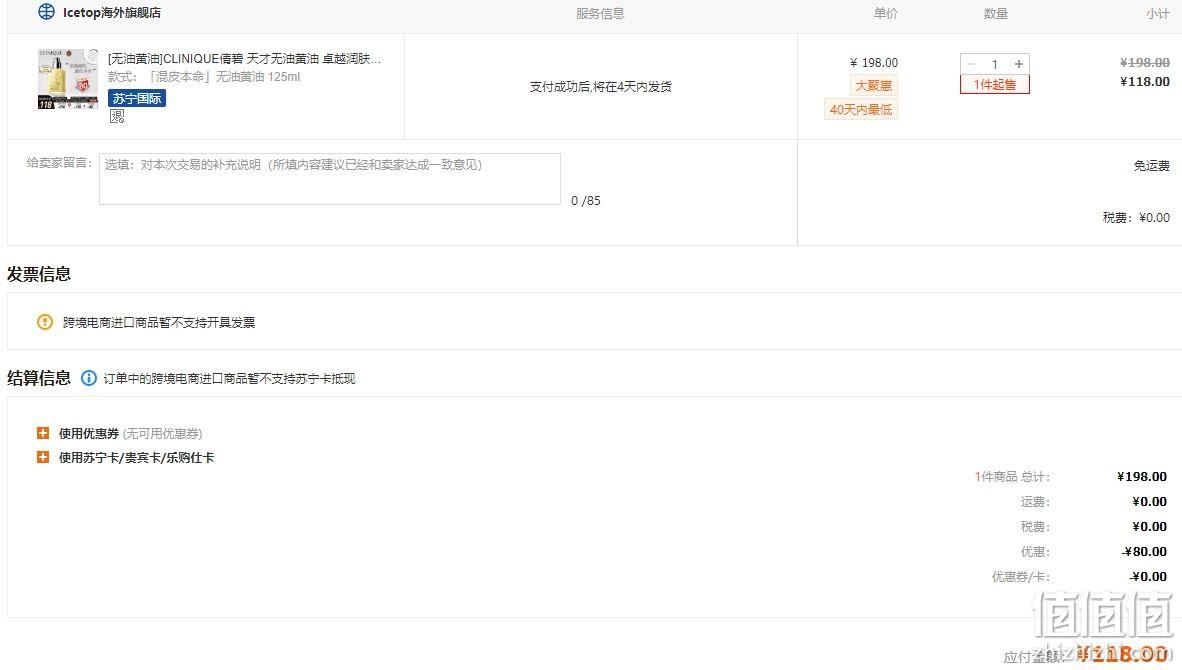
Task: Open the Icetop海外旗舰店 store link
Action: (x=112, y=13)
